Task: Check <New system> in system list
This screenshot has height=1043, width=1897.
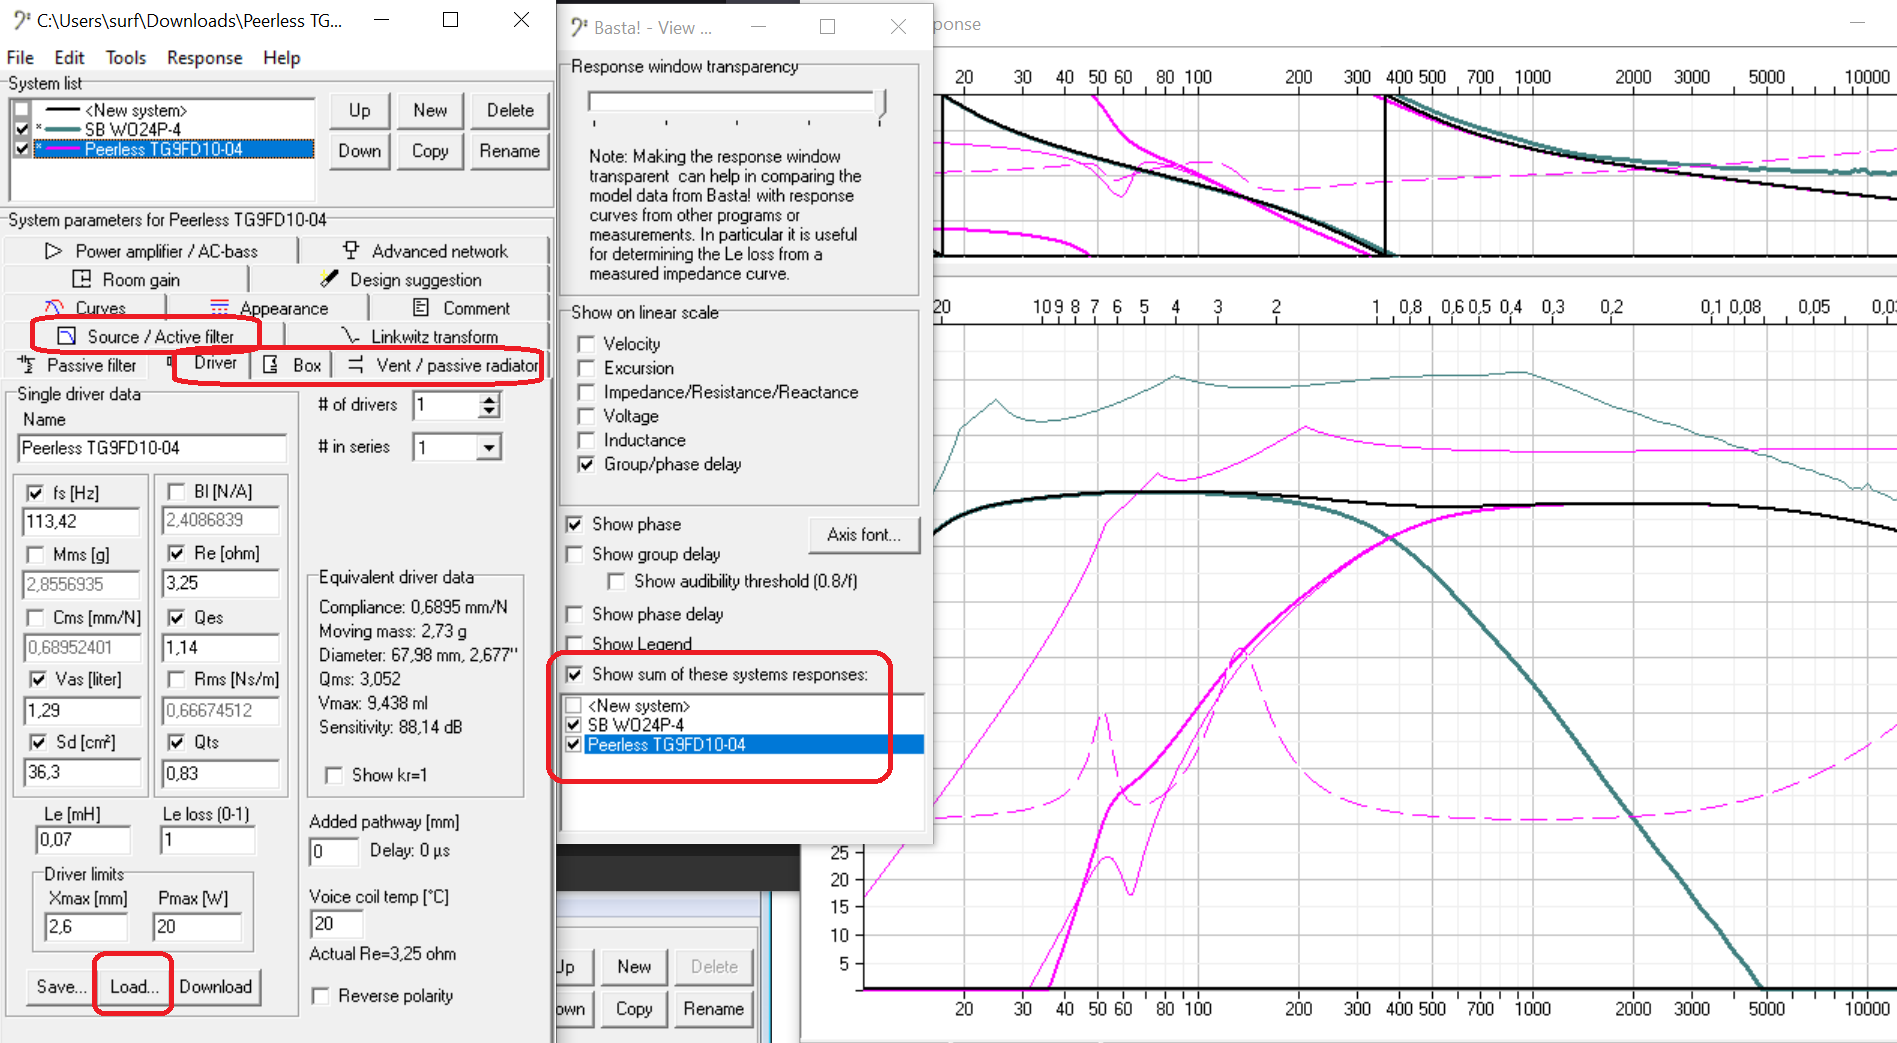Action: [22, 111]
